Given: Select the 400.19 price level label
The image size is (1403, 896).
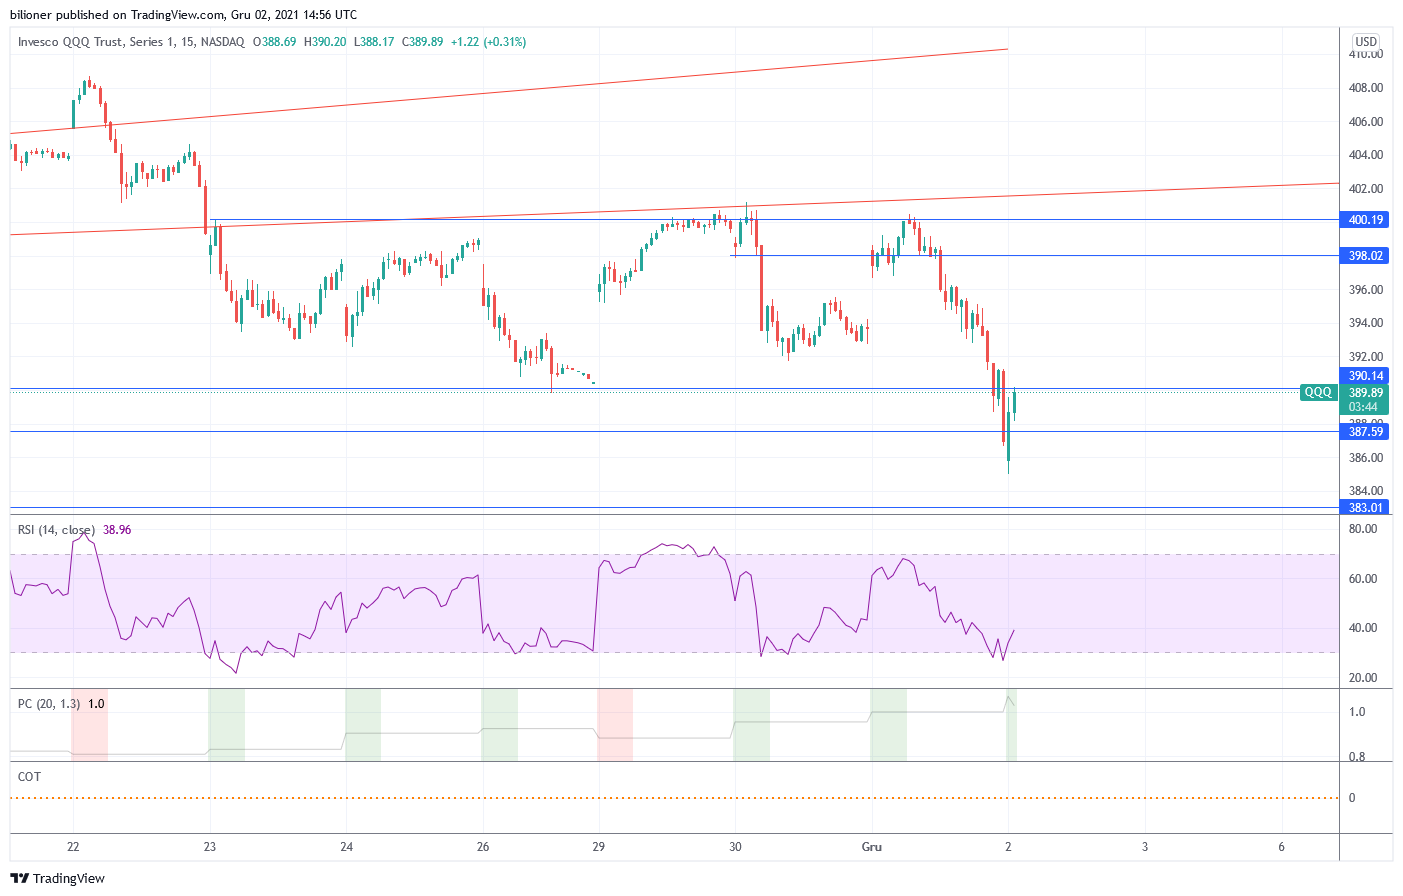Looking at the screenshot, I should (x=1365, y=220).
